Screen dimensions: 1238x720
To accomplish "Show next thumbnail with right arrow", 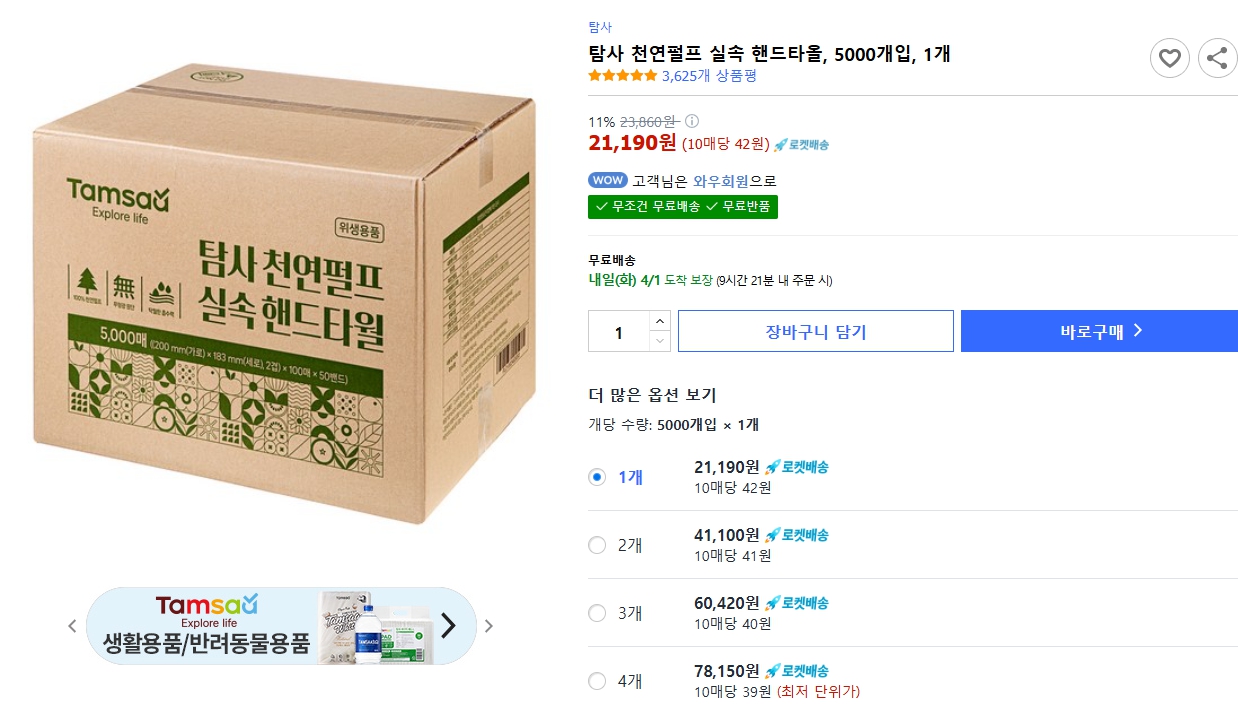I will [x=489, y=626].
